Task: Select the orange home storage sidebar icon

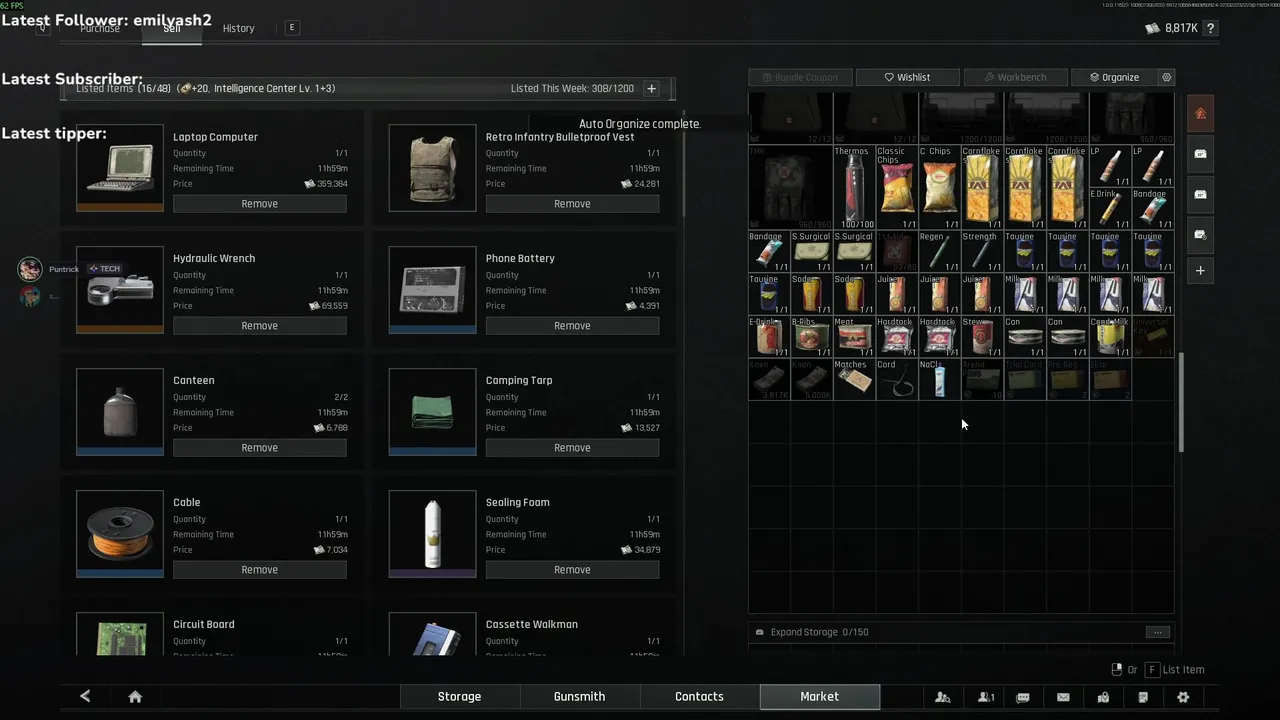Action: (x=1200, y=113)
